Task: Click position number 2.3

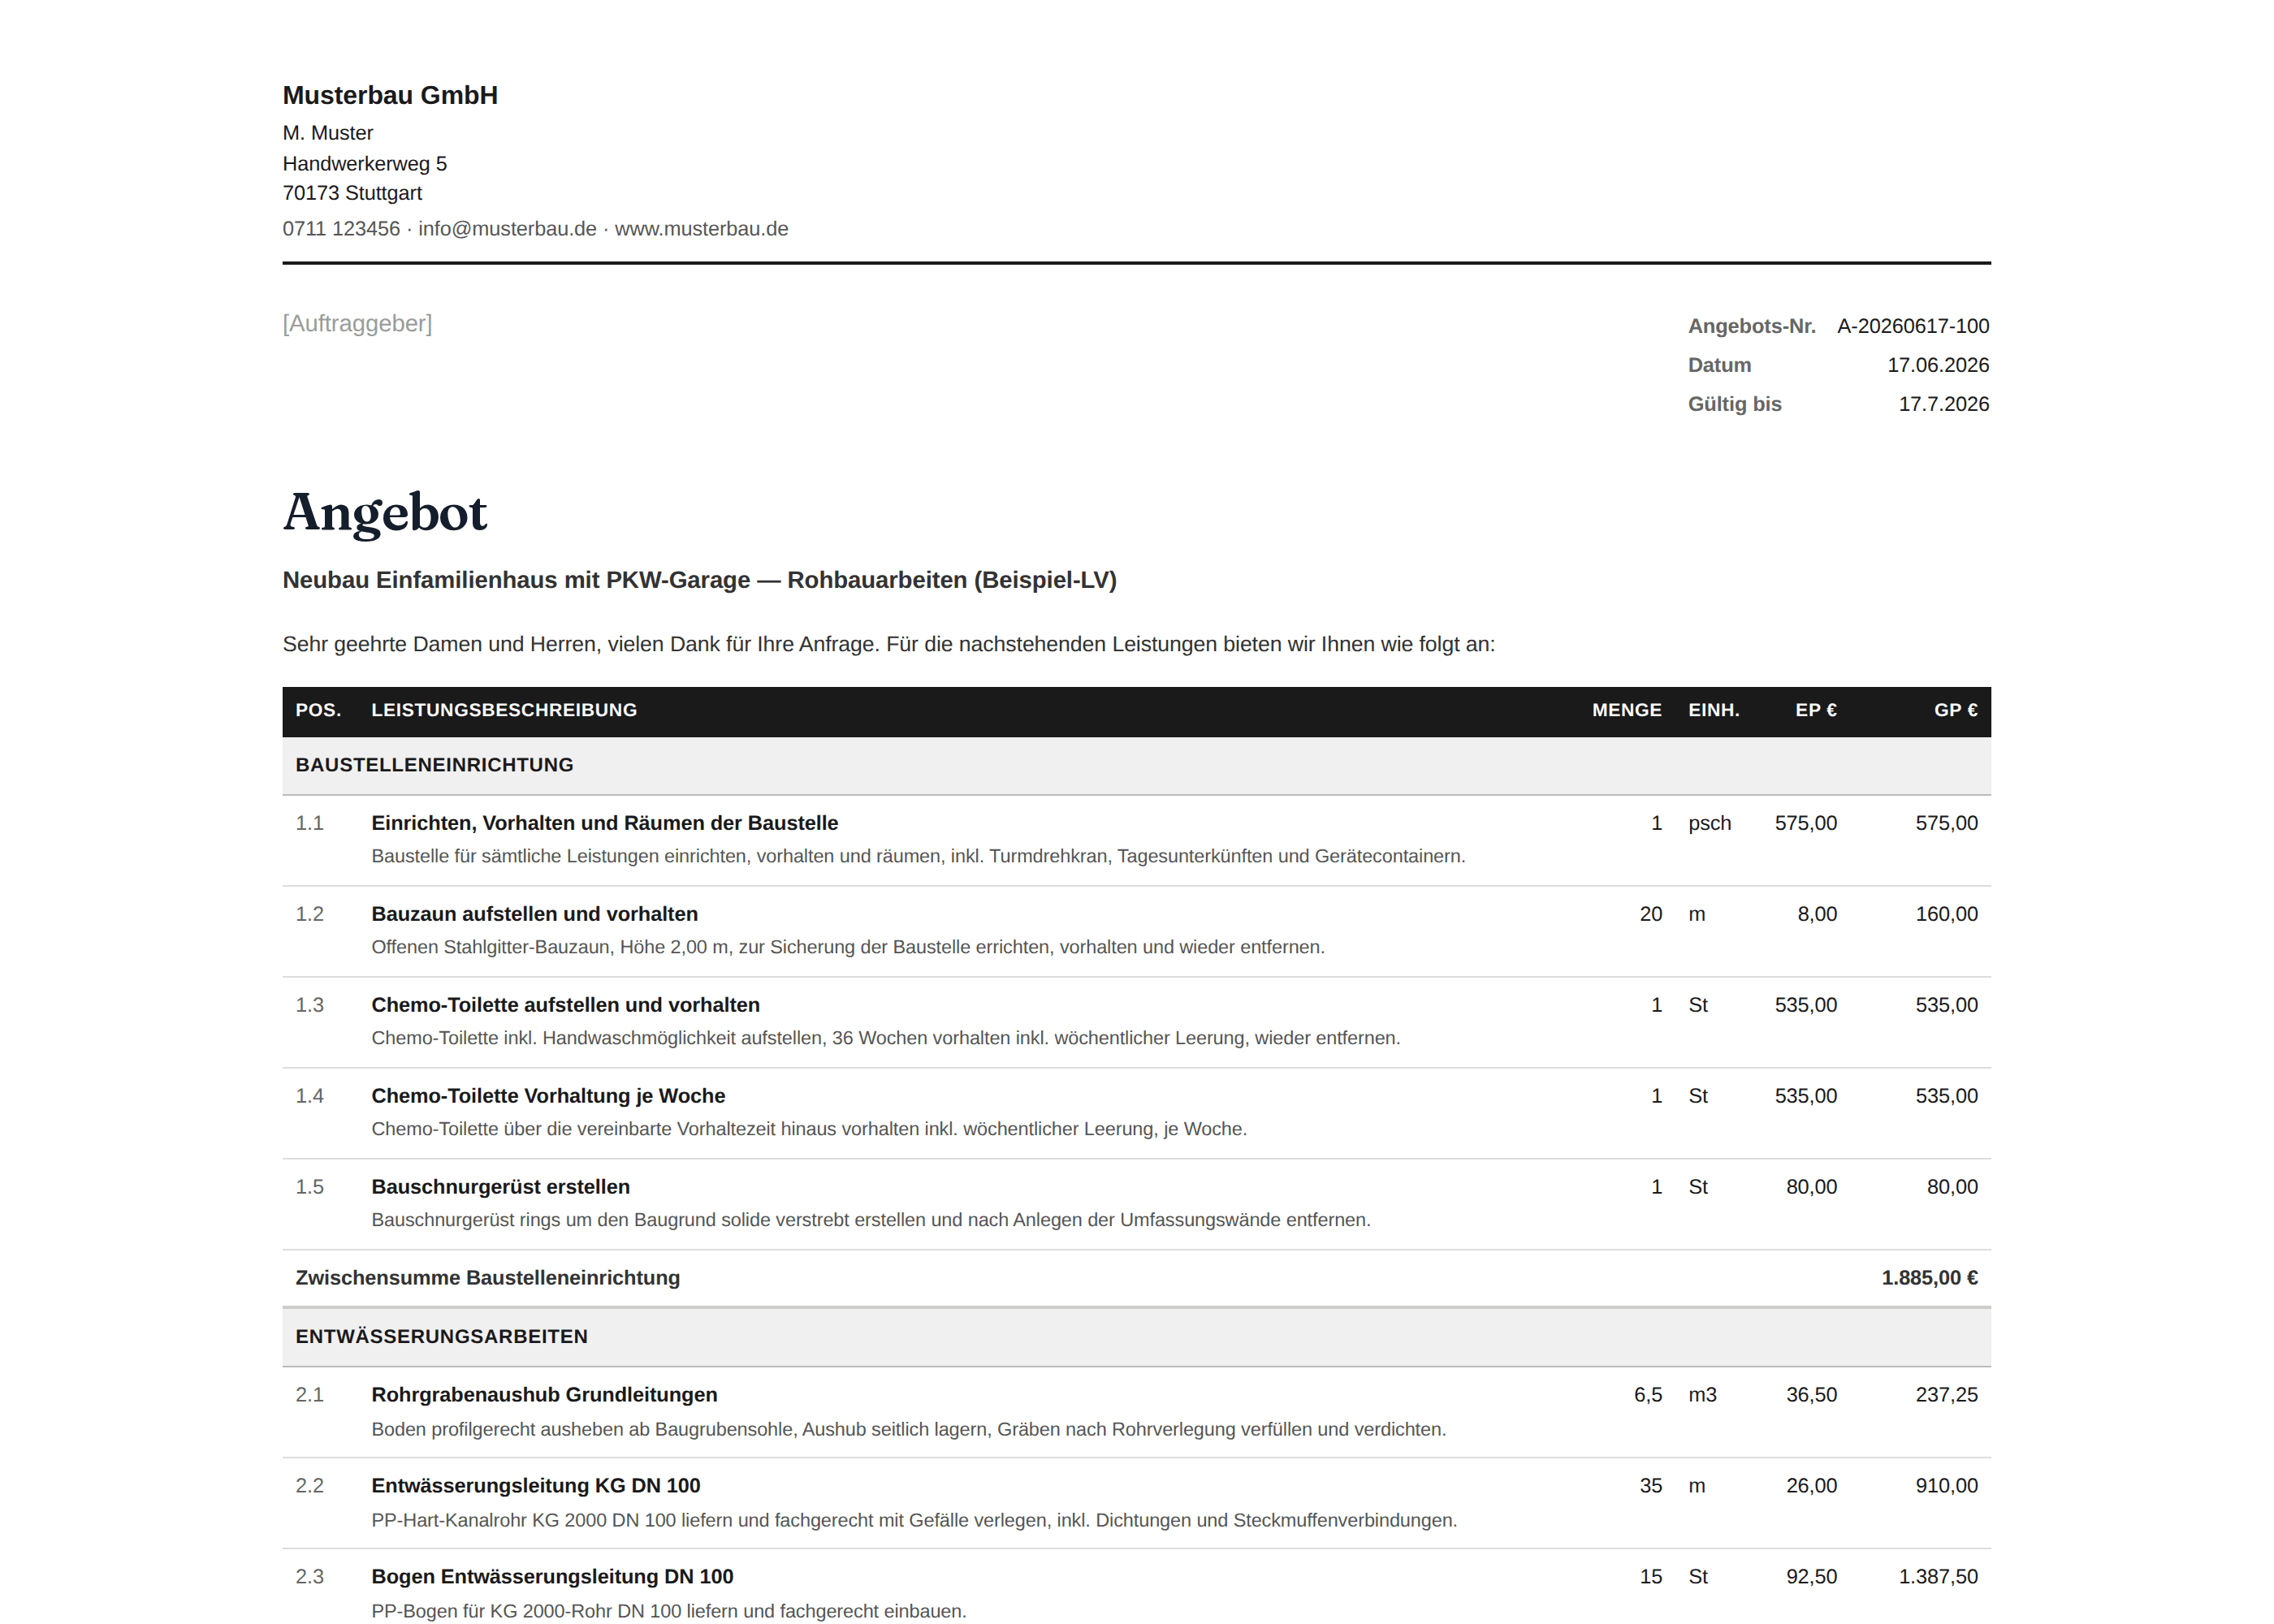Action: (x=309, y=1577)
